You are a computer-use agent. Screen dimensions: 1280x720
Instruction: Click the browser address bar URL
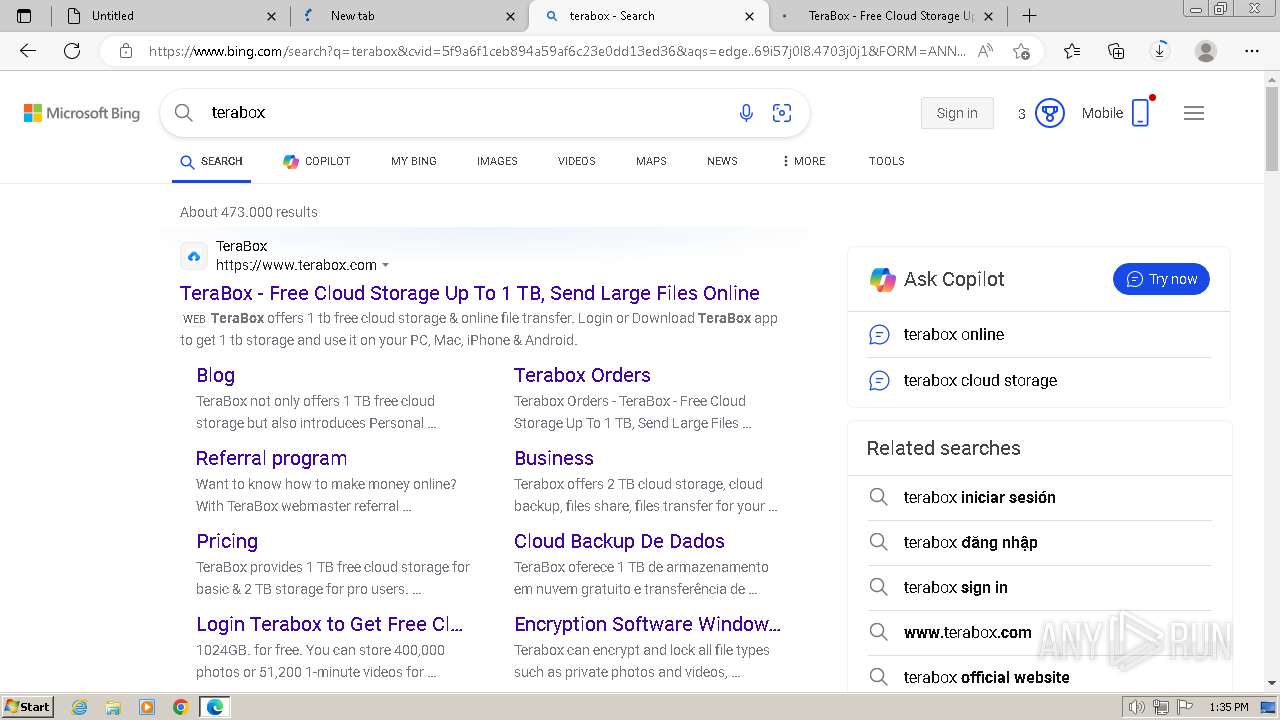pyautogui.click(x=557, y=51)
